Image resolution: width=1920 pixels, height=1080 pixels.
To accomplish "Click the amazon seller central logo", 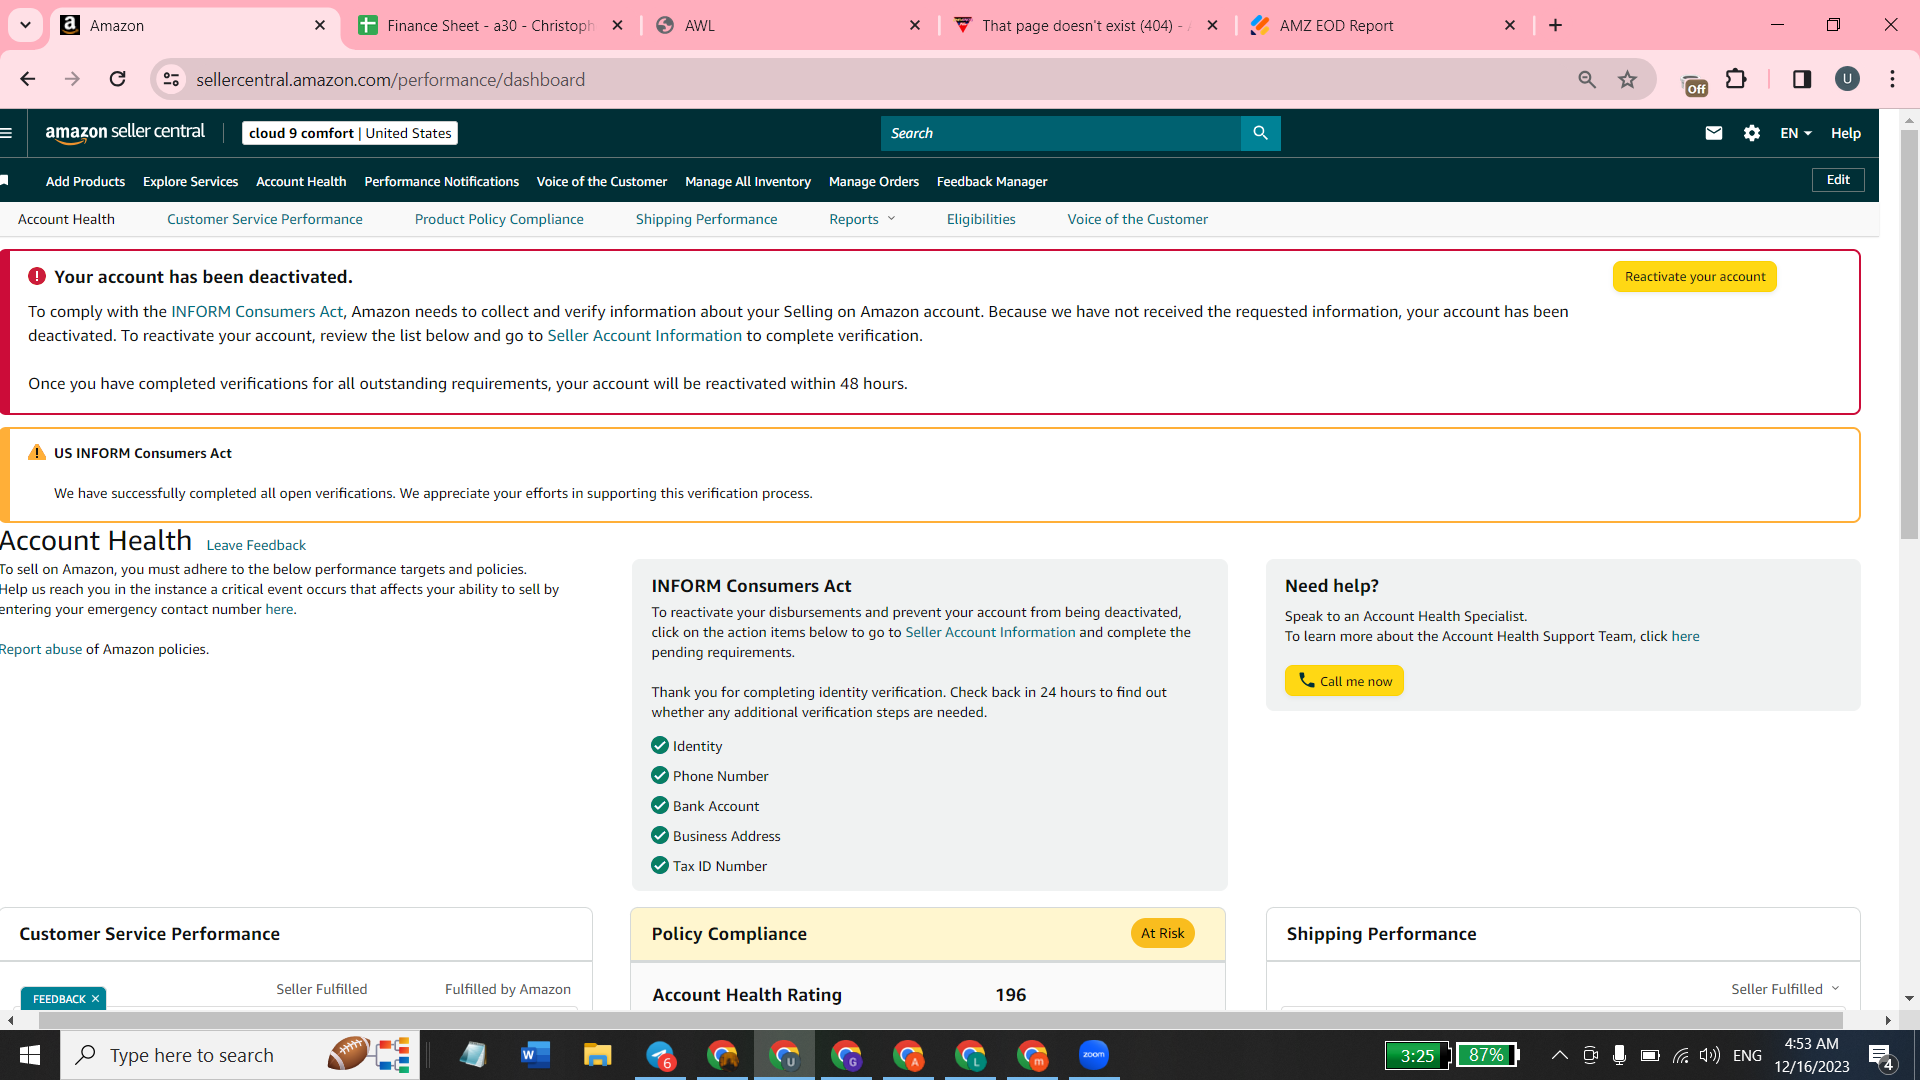I will [x=125, y=133].
